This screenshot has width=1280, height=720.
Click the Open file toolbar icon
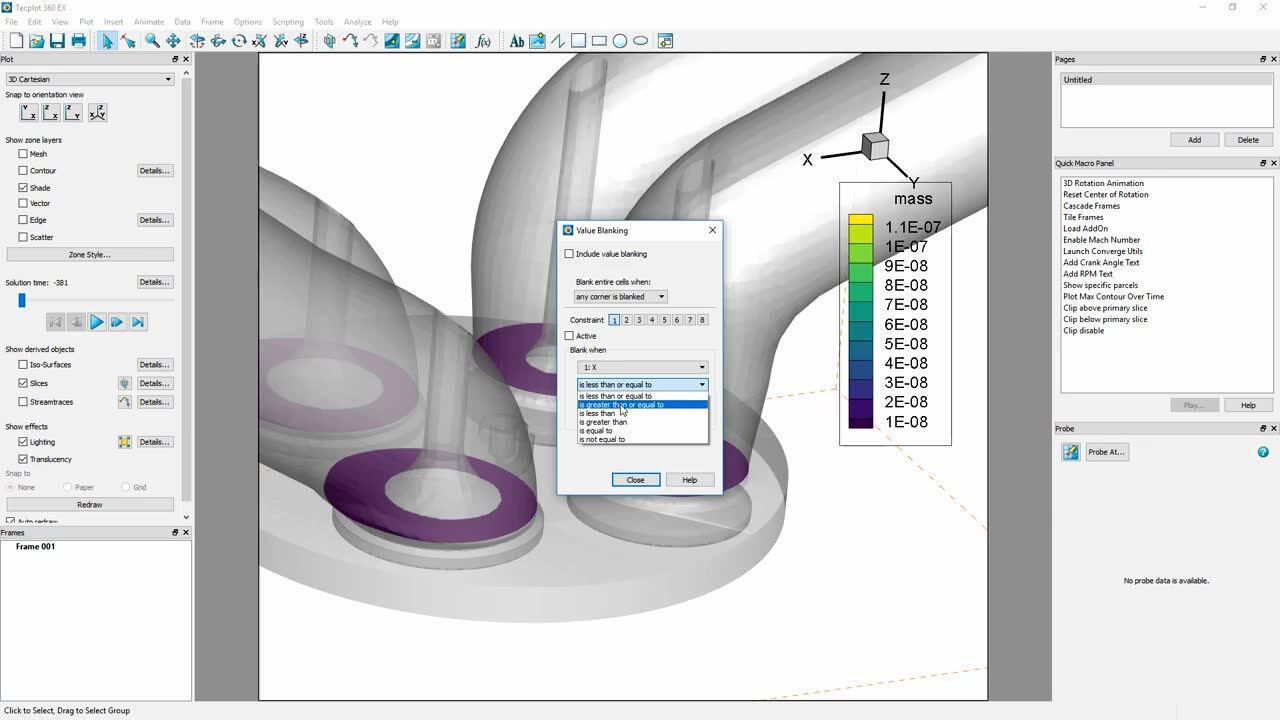[37, 41]
